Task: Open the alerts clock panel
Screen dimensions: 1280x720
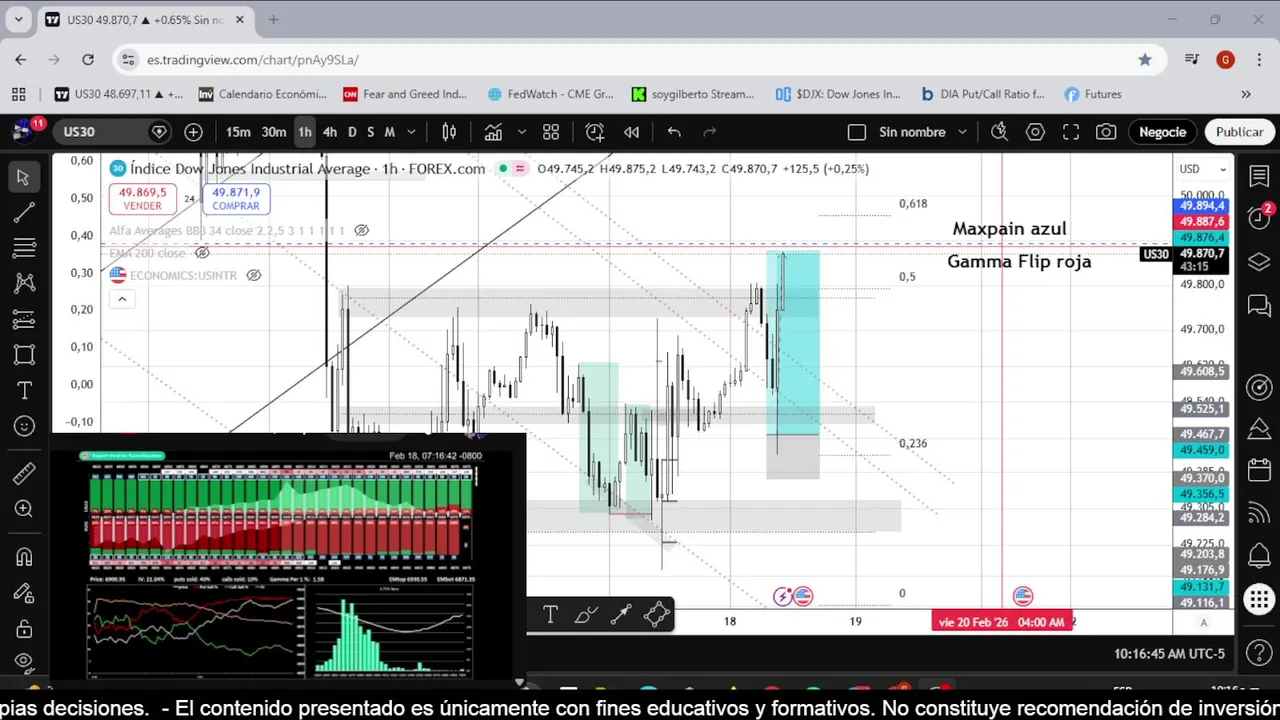Action: tap(1259, 218)
